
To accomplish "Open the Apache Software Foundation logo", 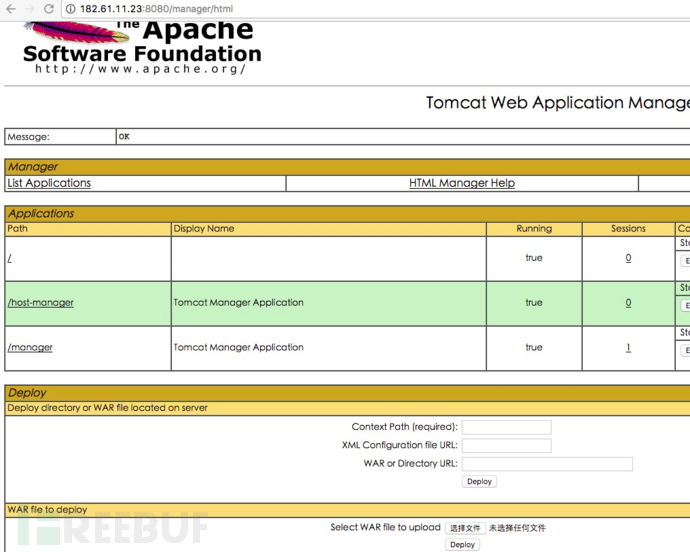I will (x=142, y=48).
